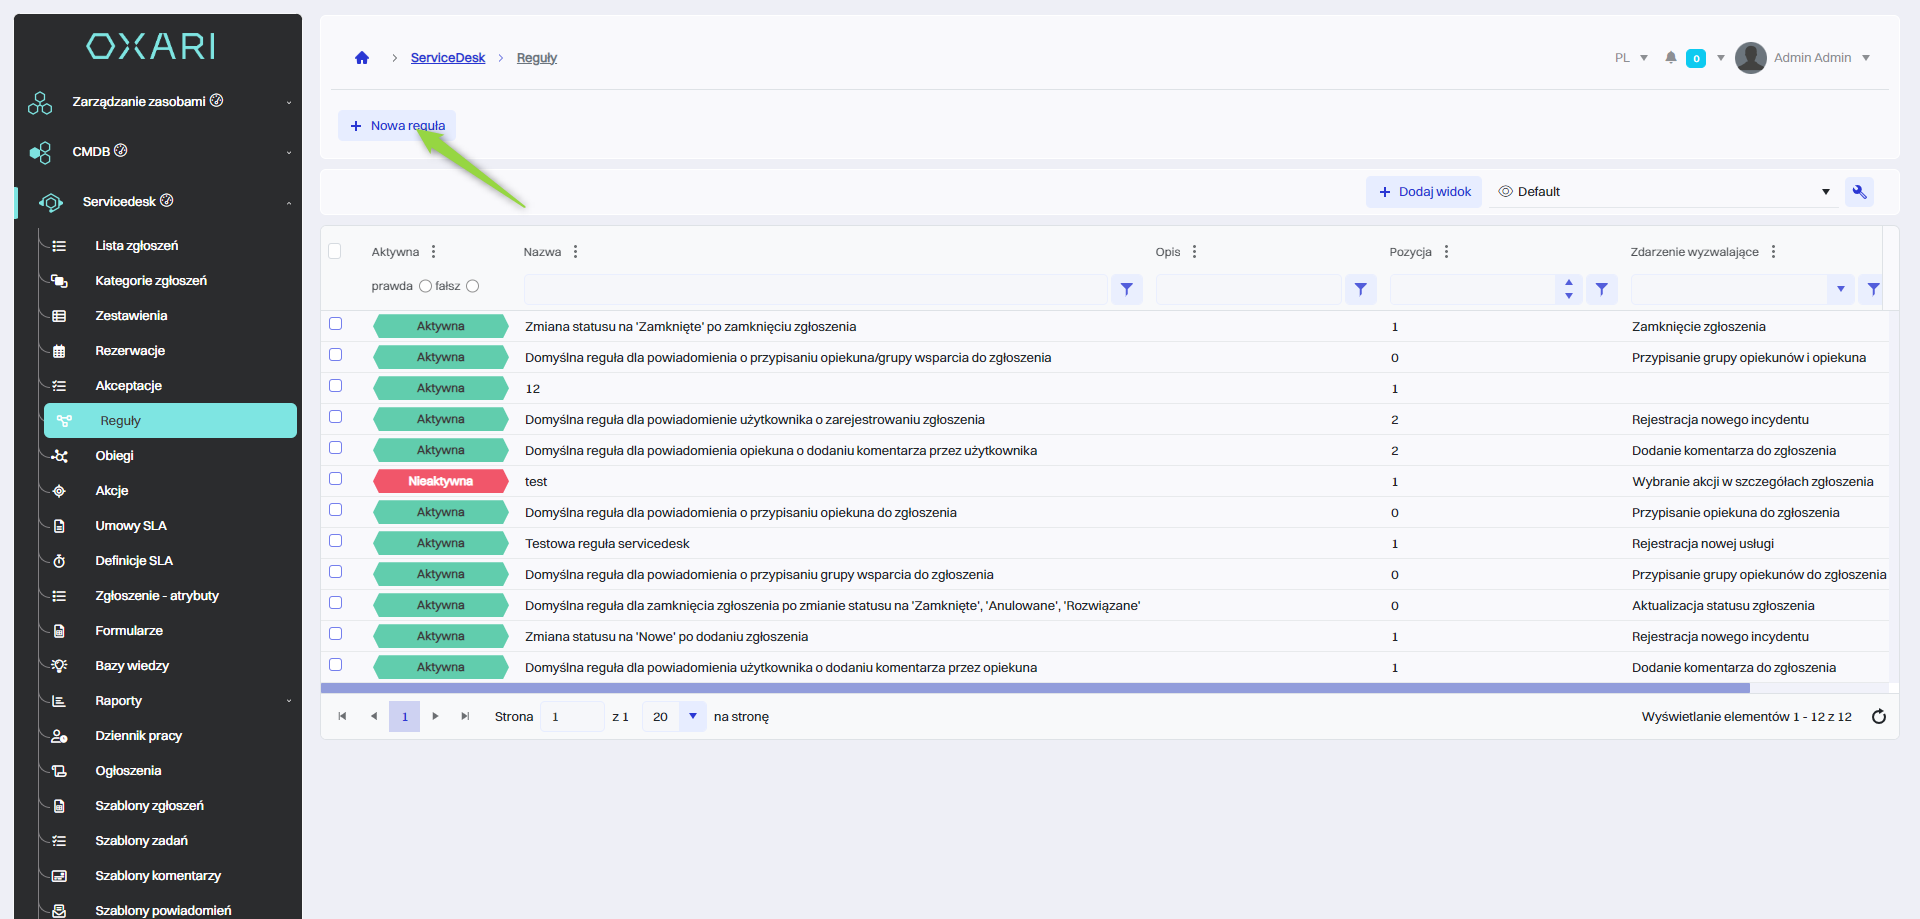This screenshot has width=1920, height=919.
Task: Open notifications bell icon
Action: click(x=1670, y=58)
